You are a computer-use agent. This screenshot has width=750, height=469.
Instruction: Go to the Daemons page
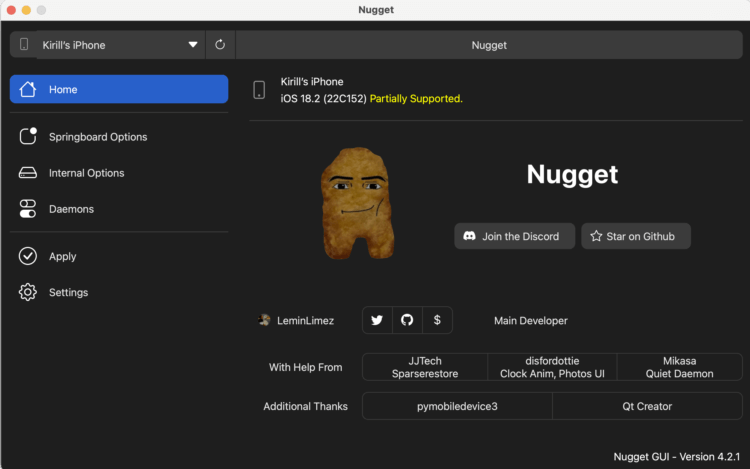pos(119,209)
